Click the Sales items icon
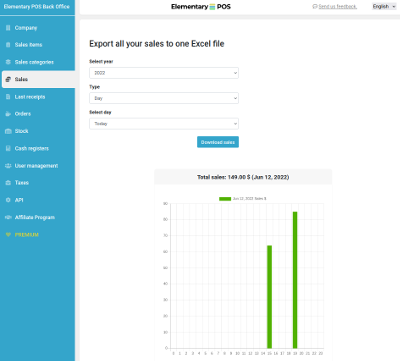Screen dimensions: 400x361 tap(8, 45)
